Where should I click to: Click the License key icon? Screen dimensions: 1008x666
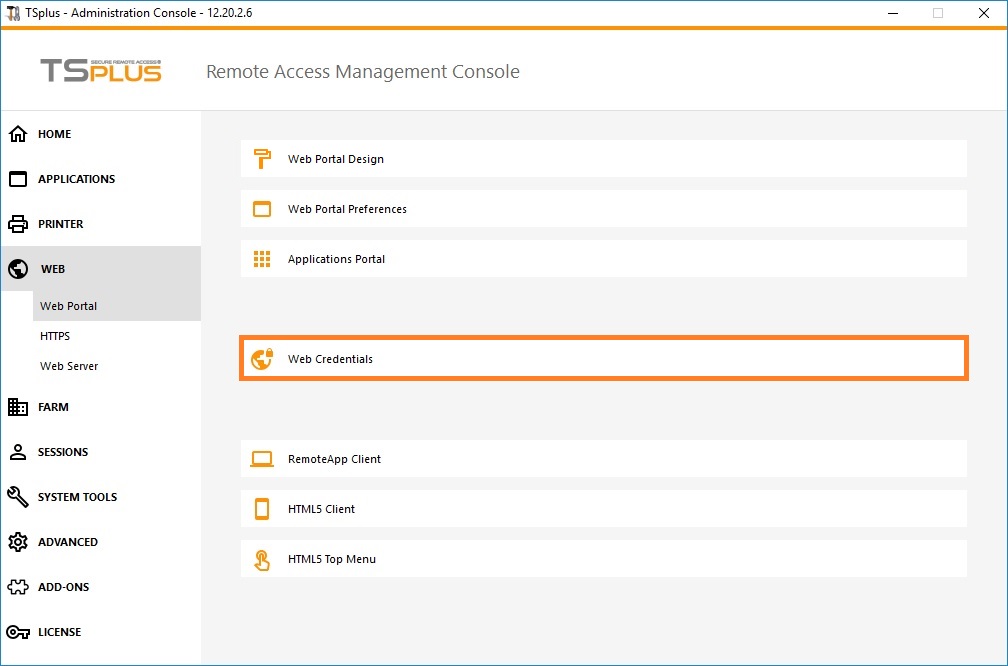click(18, 632)
